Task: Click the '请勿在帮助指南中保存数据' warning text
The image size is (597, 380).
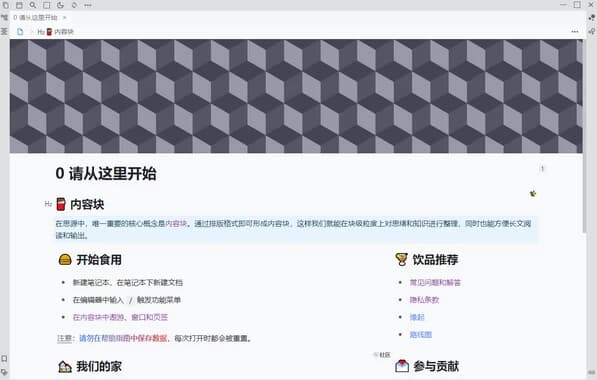Action: 123,338
